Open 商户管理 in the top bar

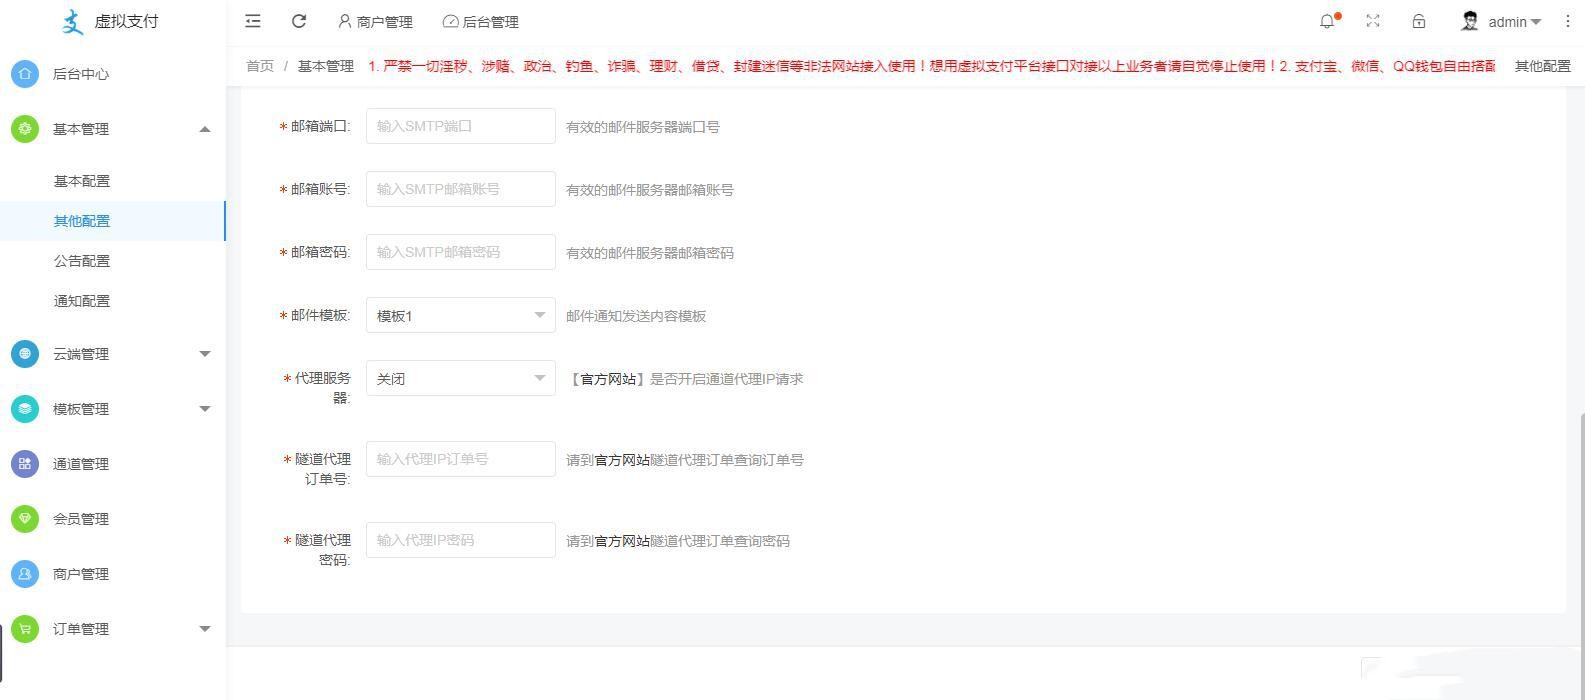coord(375,21)
